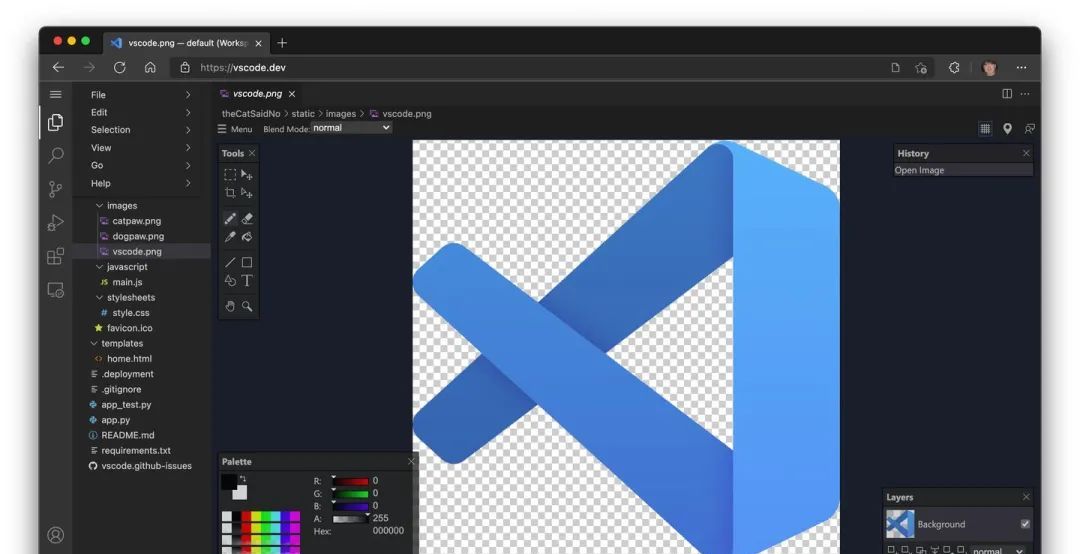Click theCatSaidNo in the breadcrumb
Image resolution: width=1080 pixels, height=554 pixels.
[x=251, y=114]
